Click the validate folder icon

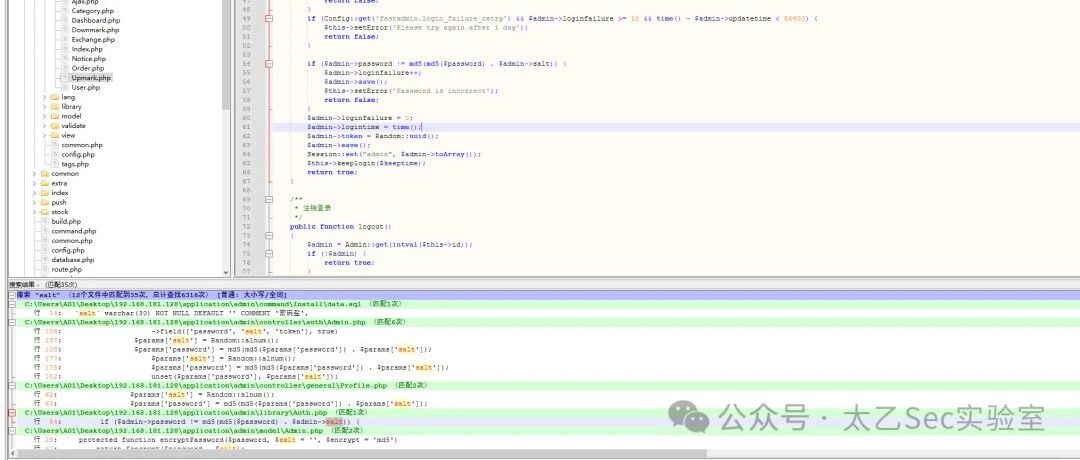click(x=55, y=126)
